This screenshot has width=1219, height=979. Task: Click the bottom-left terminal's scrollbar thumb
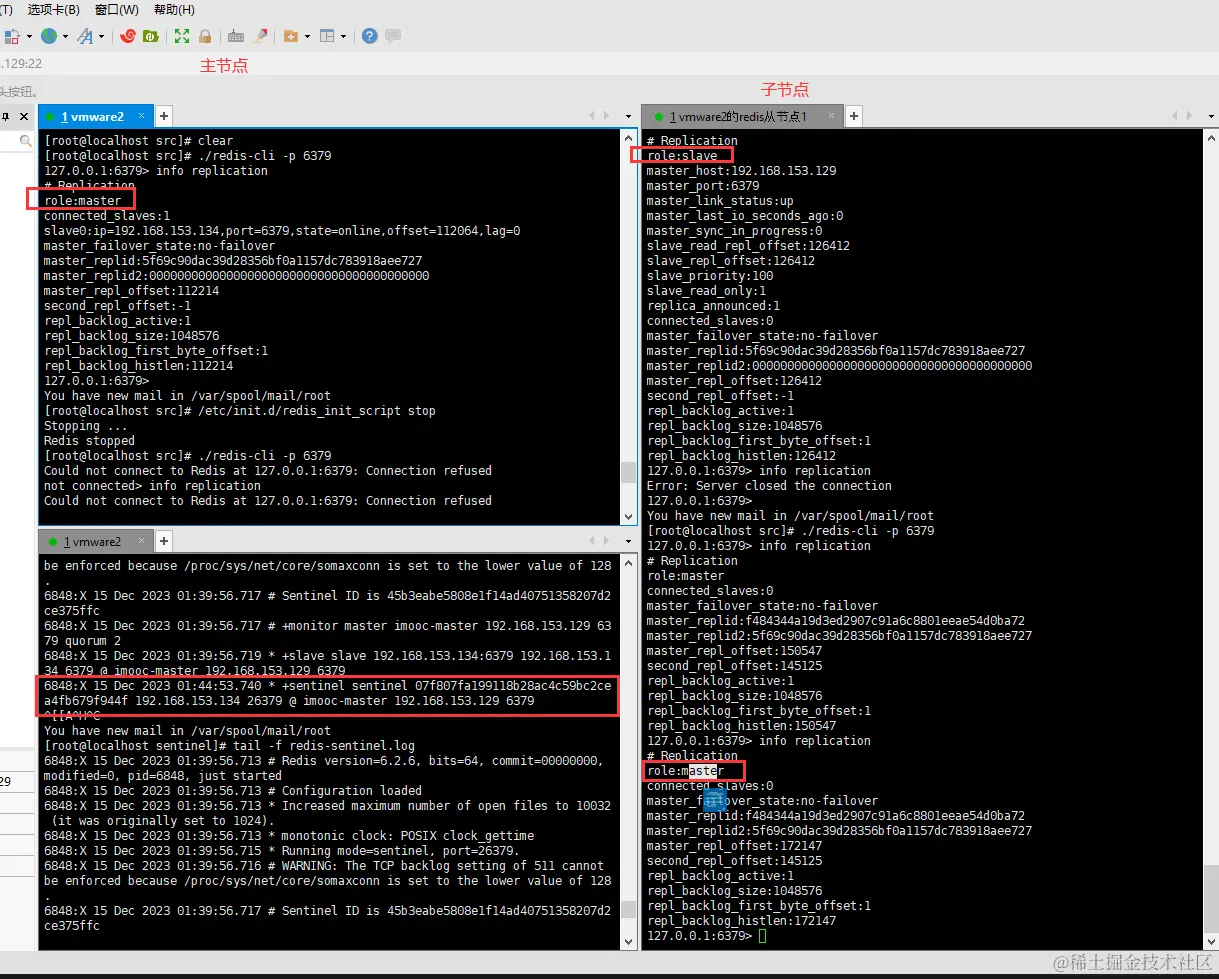click(628, 910)
